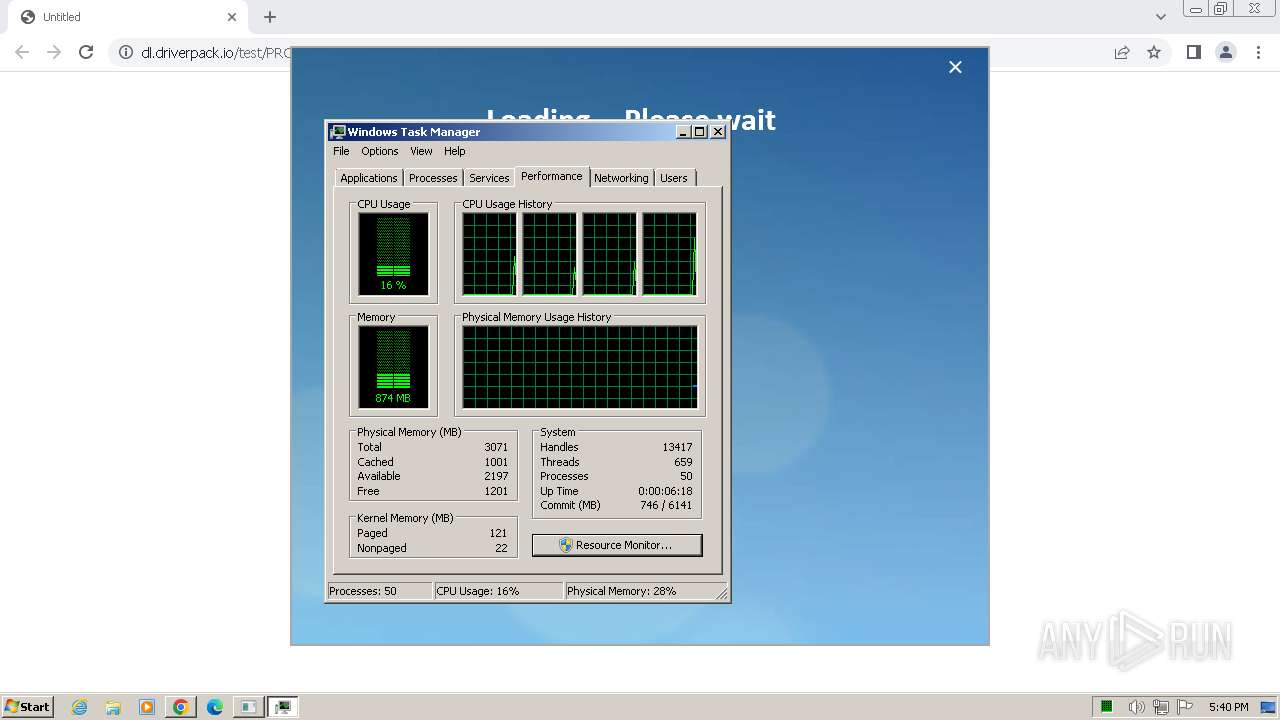
Task: Click the Cached memory value 1001
Action: [496, 462]
